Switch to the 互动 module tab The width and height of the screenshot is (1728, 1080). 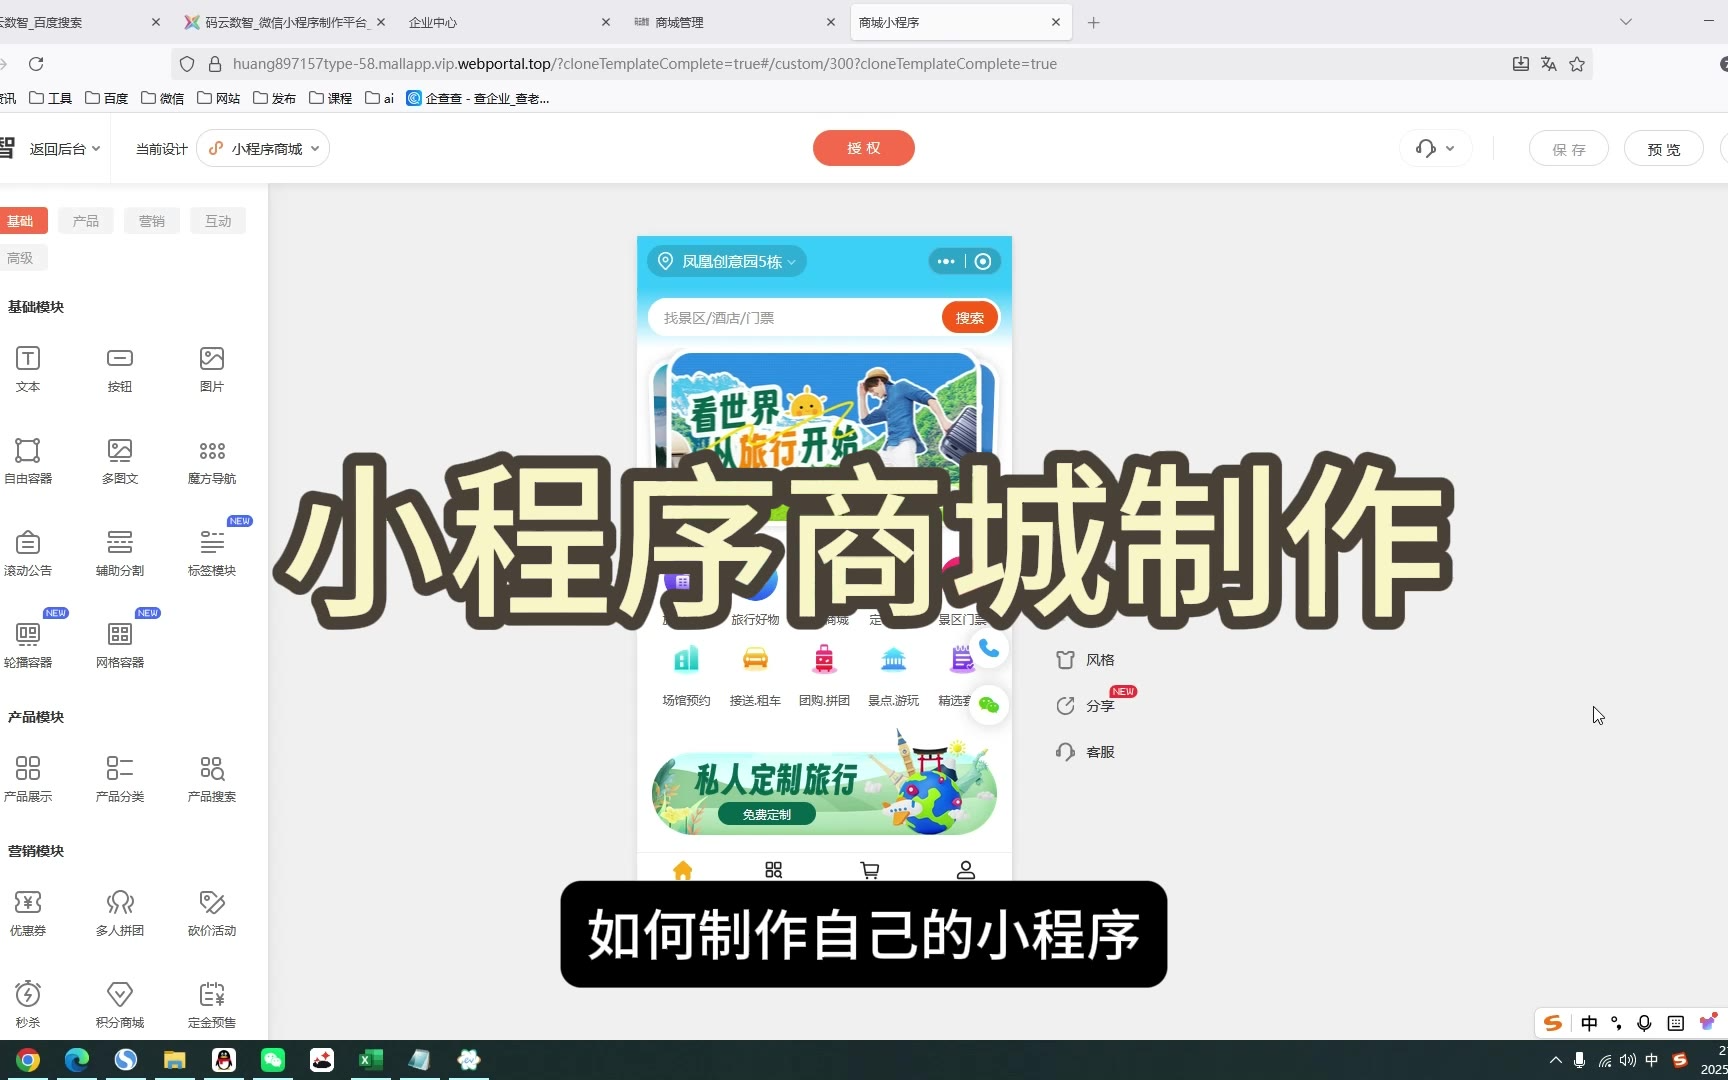click(x=218, y=221)
